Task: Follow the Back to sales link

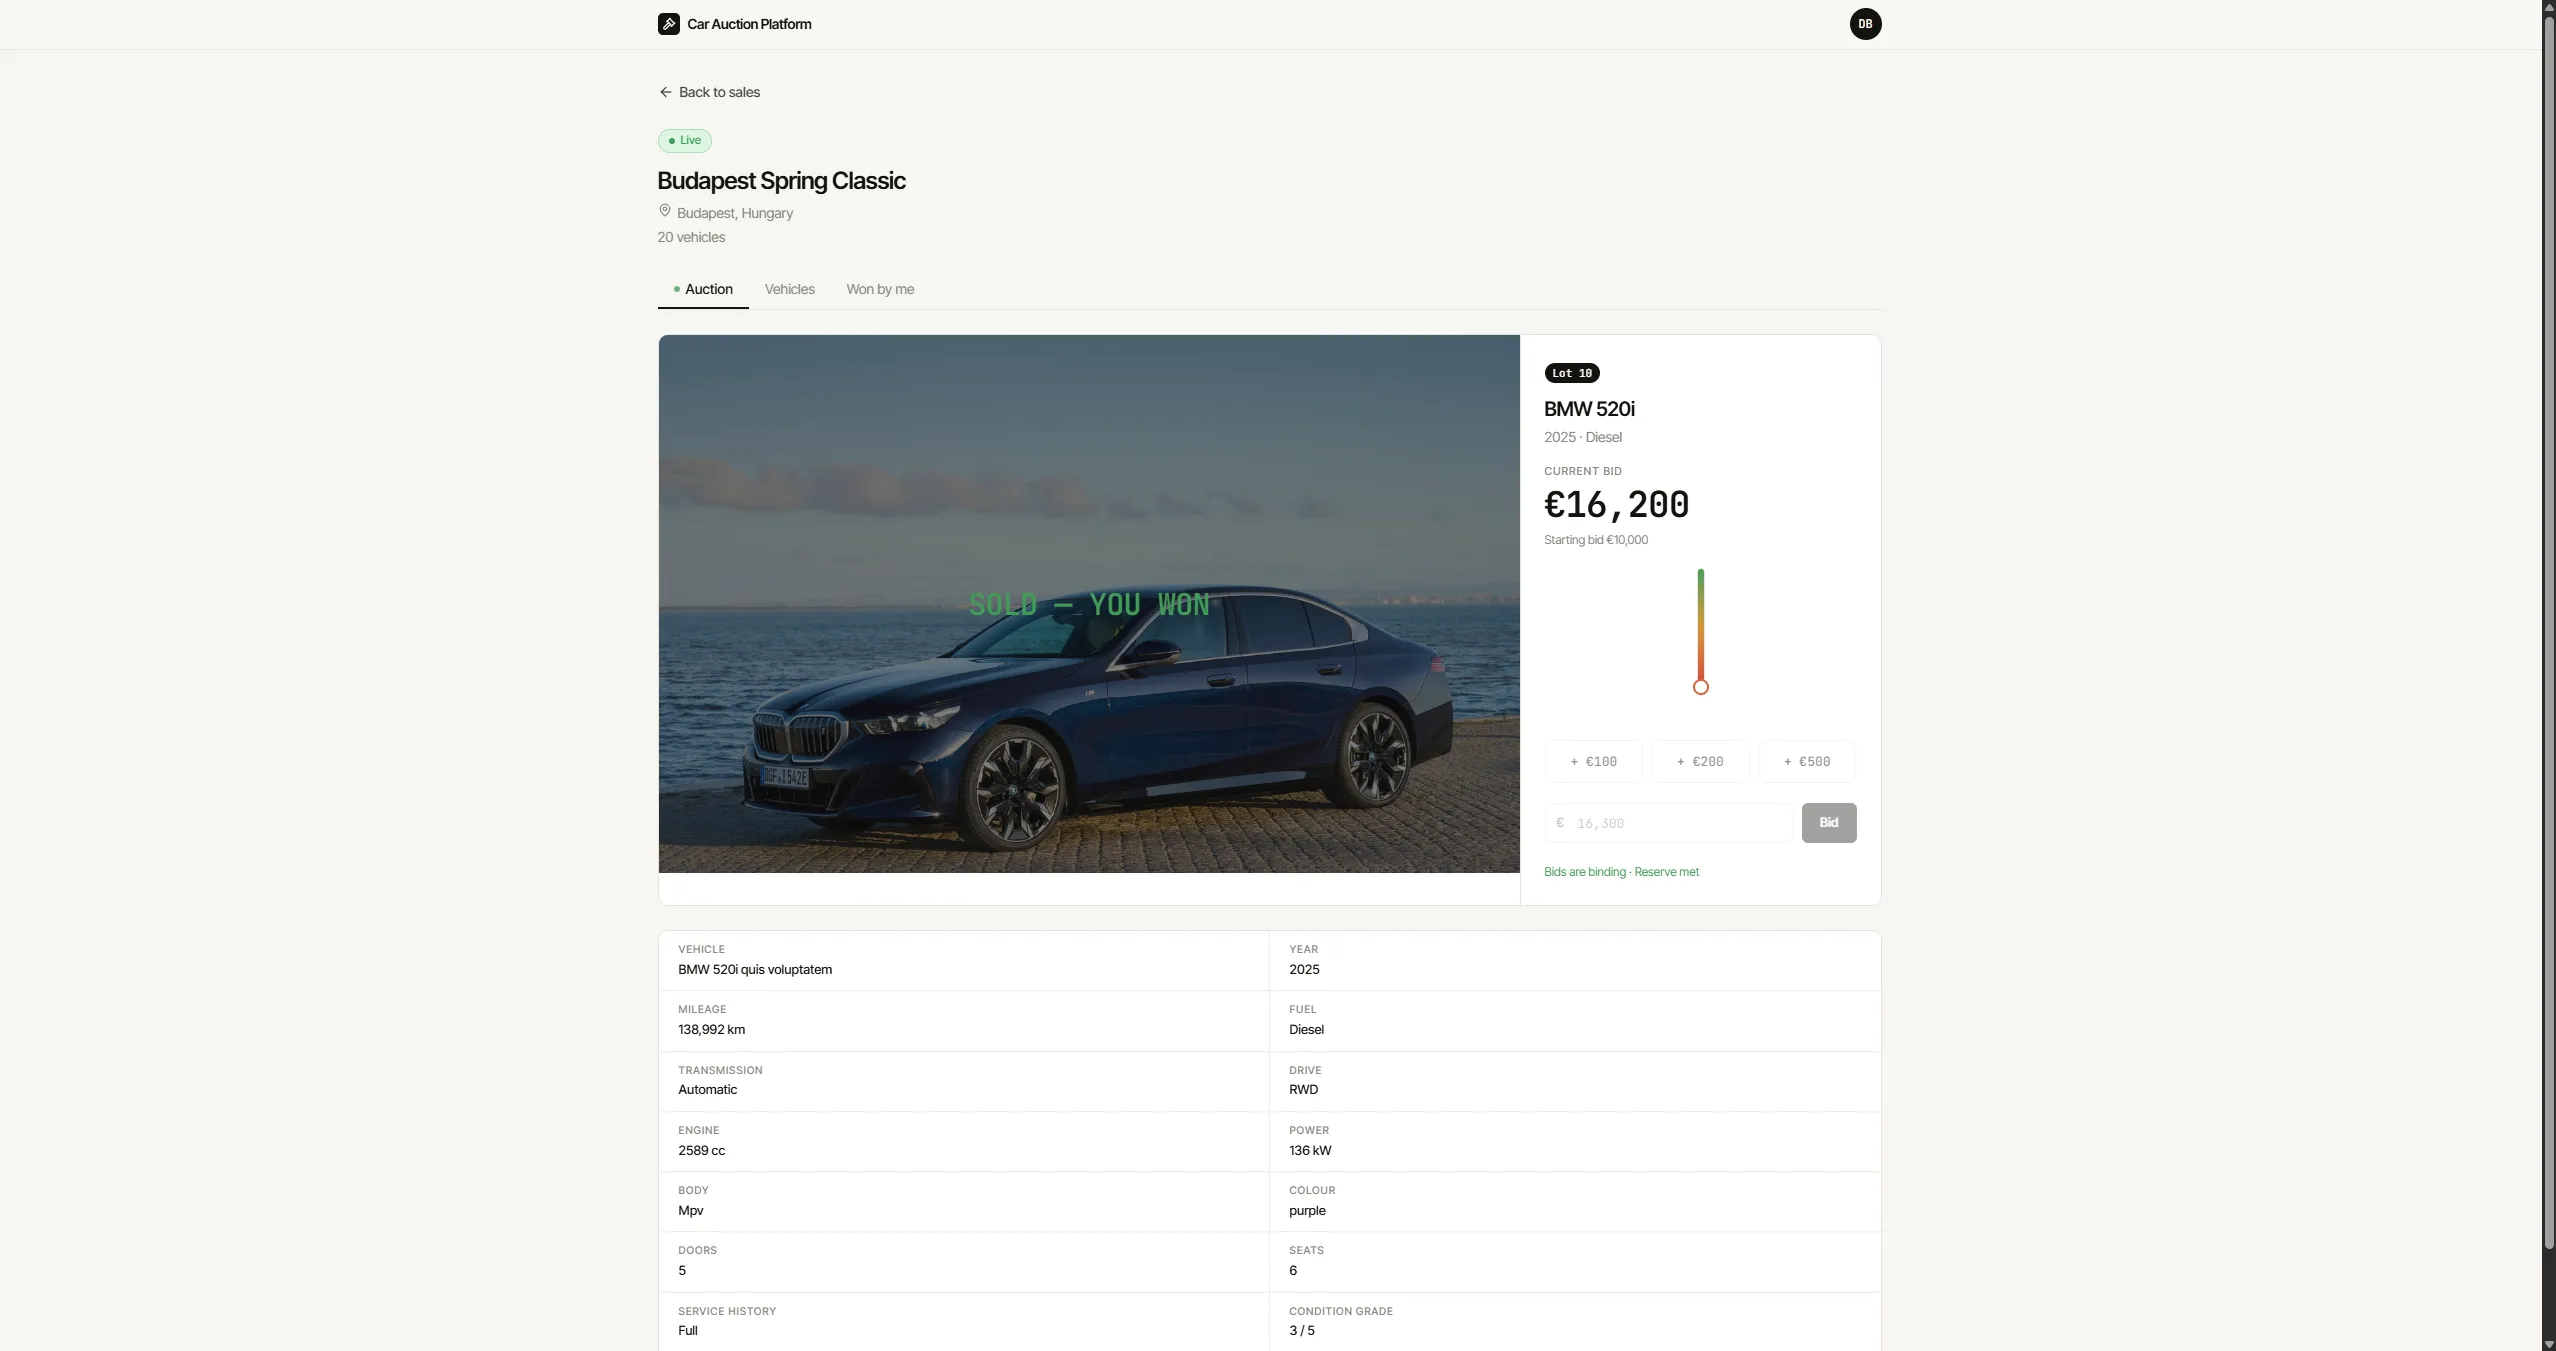Action: tap(709, 92)
